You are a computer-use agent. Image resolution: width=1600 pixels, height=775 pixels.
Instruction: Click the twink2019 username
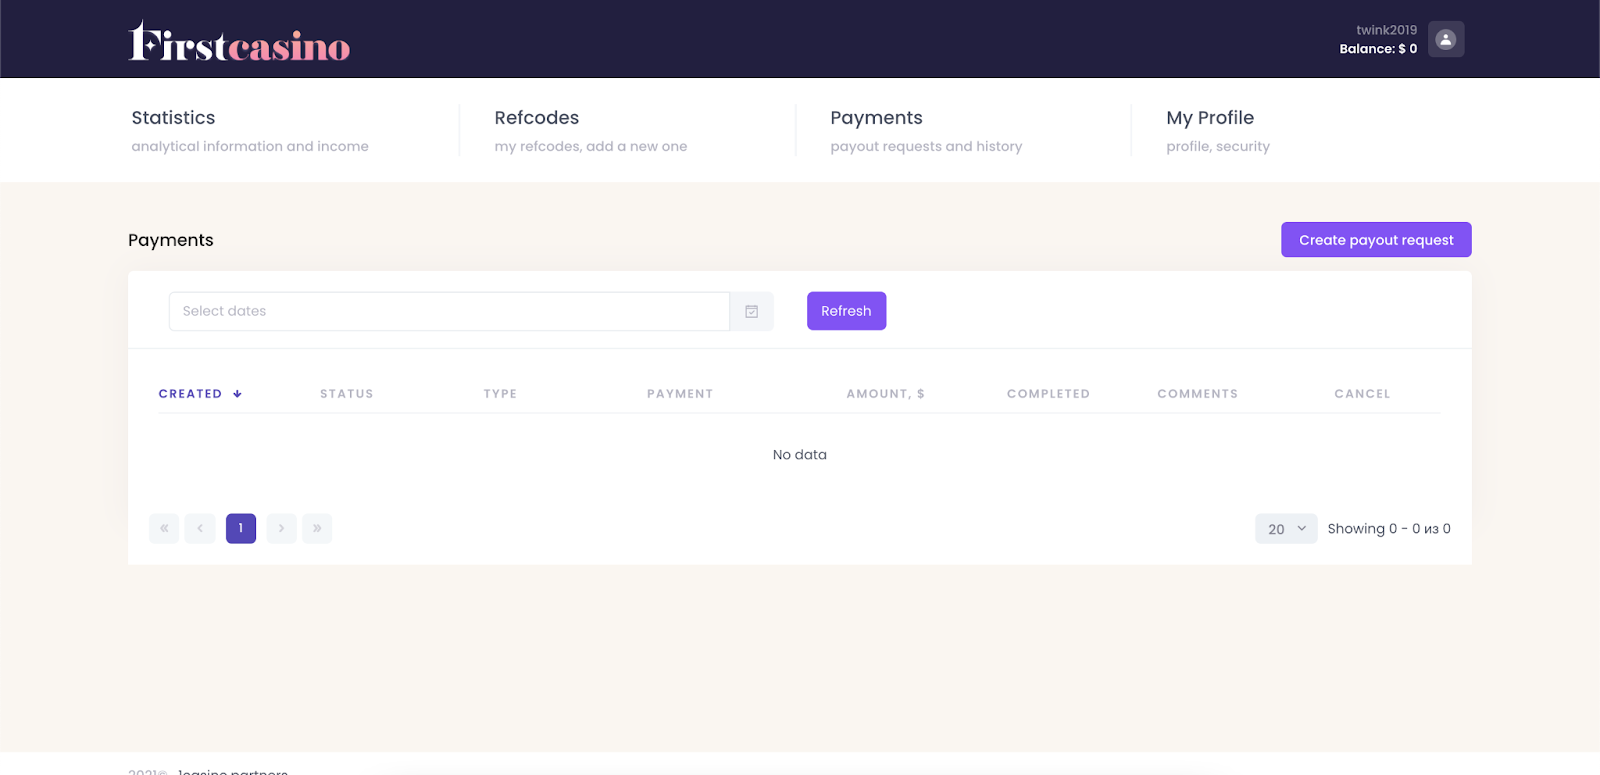pos(1386,30)
